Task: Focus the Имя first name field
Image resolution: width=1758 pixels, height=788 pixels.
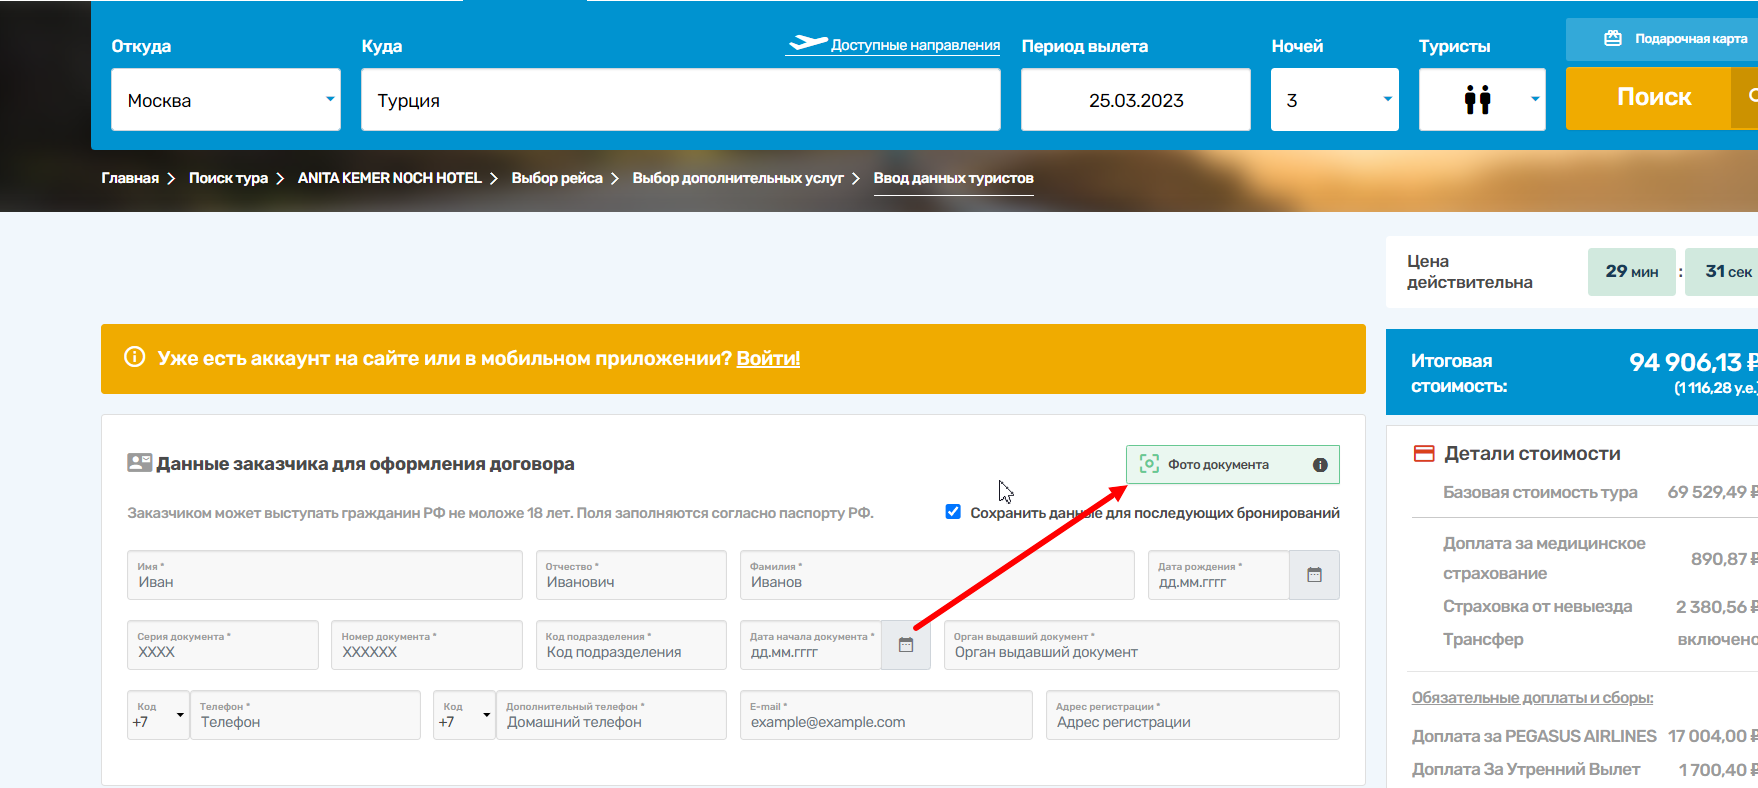Action: [325, 575]
